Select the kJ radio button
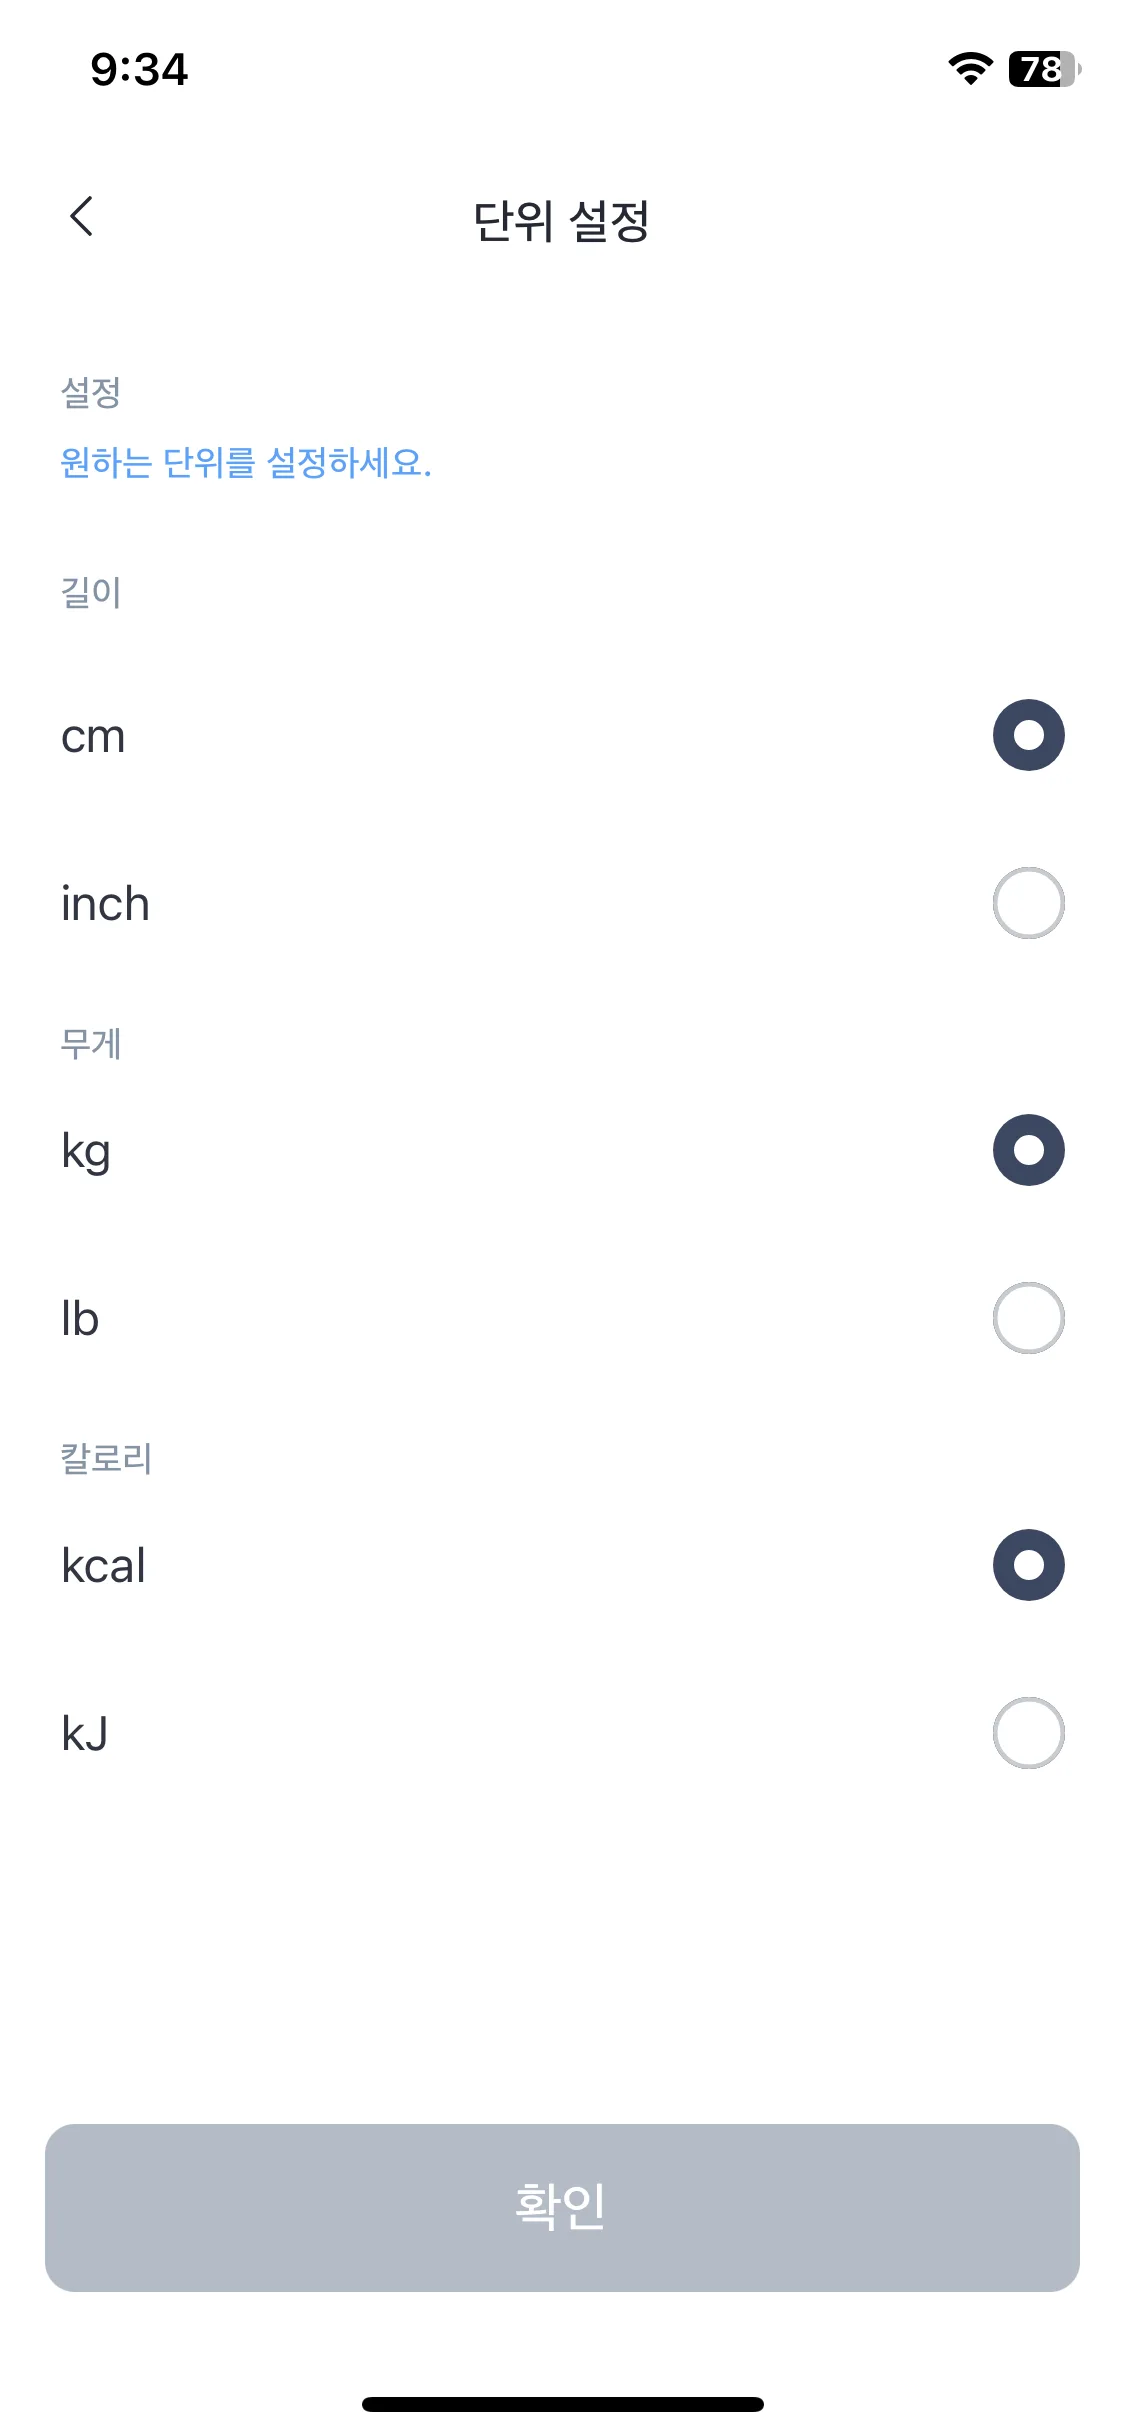This screenshot has width=1125, height=2436. pyautogui.click(x=1028, y=1733)
